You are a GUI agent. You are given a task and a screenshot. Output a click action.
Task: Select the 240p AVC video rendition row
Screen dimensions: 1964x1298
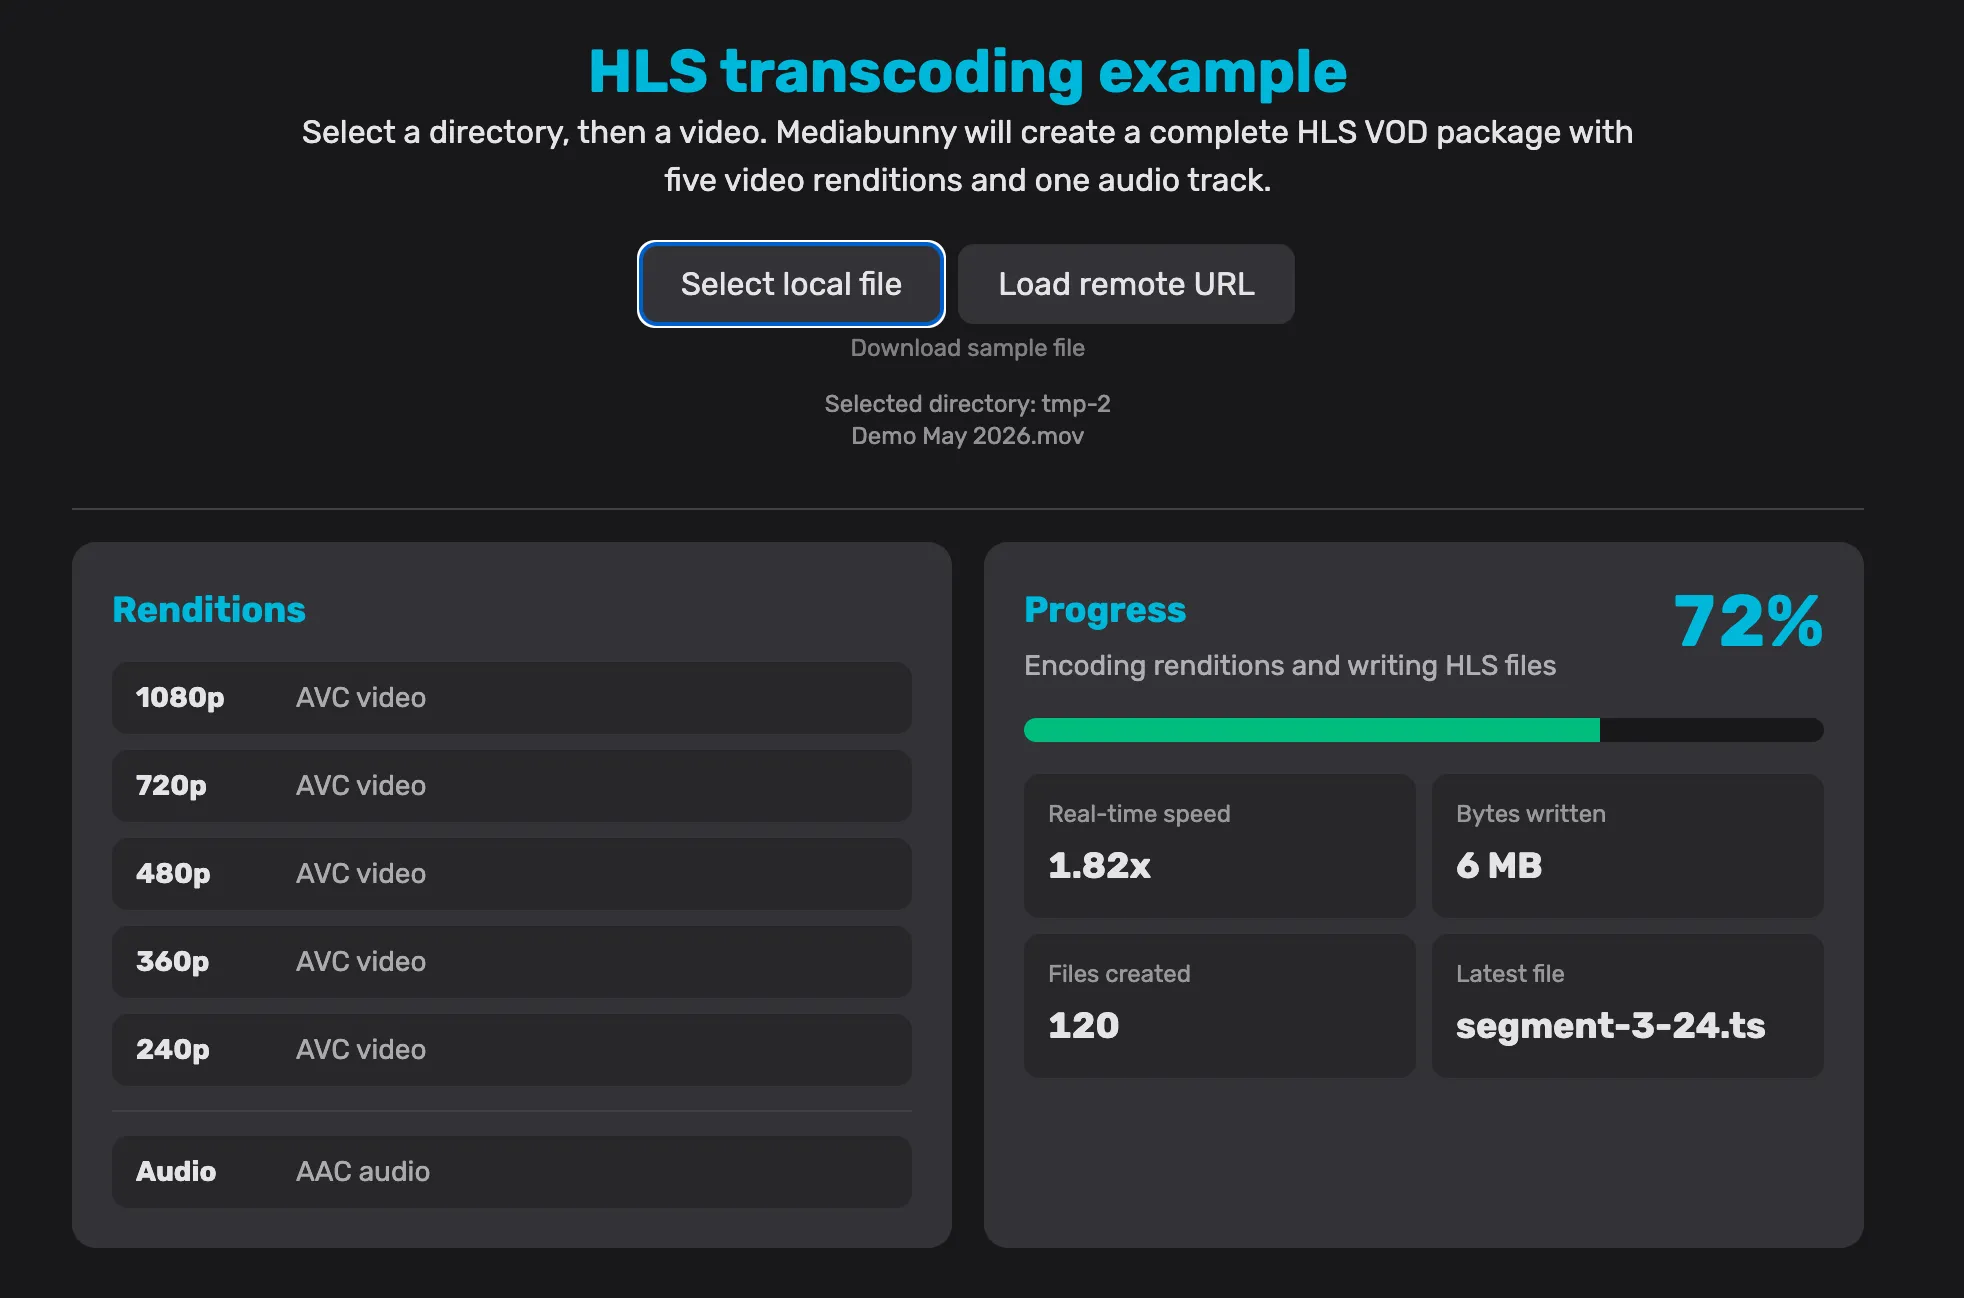click(512, 1050)
